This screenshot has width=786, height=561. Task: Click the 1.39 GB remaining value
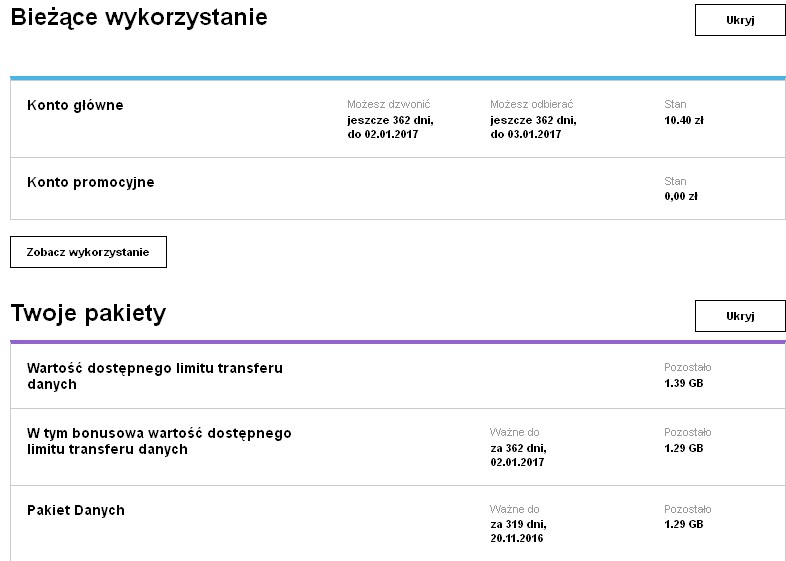[x=684, y=383]
